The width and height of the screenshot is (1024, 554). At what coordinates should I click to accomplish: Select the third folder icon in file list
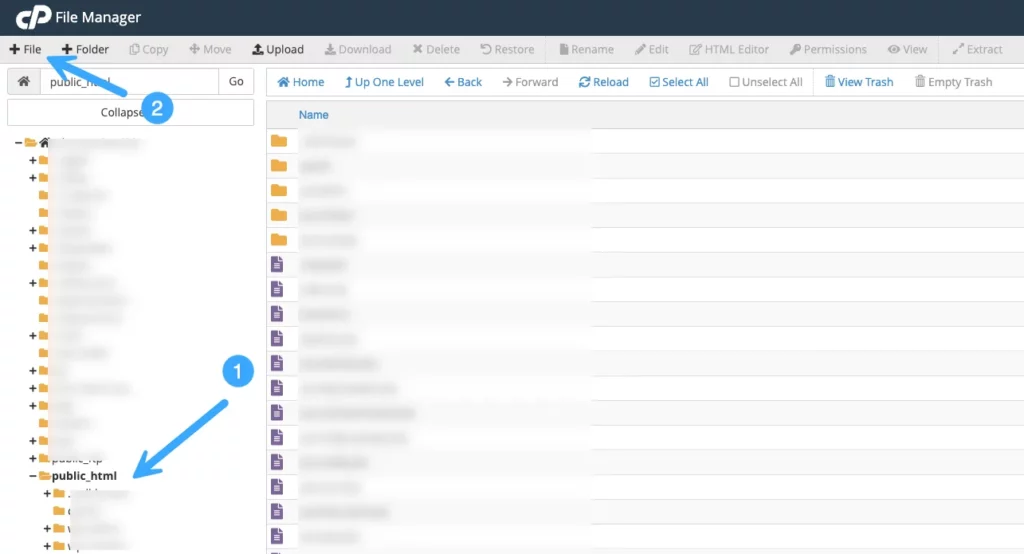pyautogui.click(x=279, y=190)
